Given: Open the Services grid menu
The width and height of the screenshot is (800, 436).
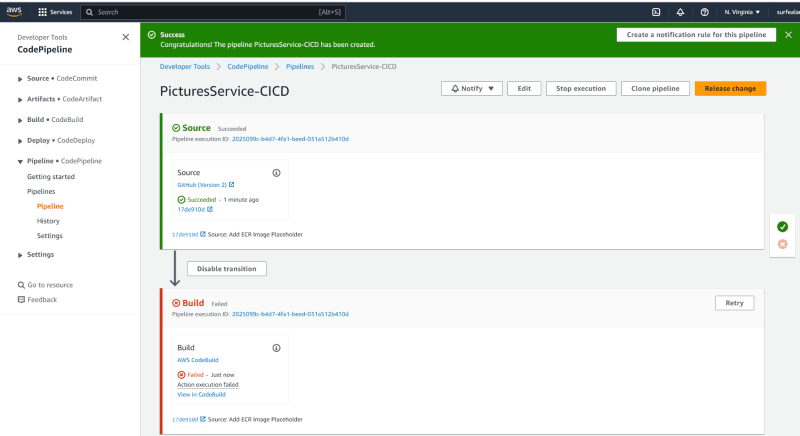Looking at the screenshot, I should 55,12.
